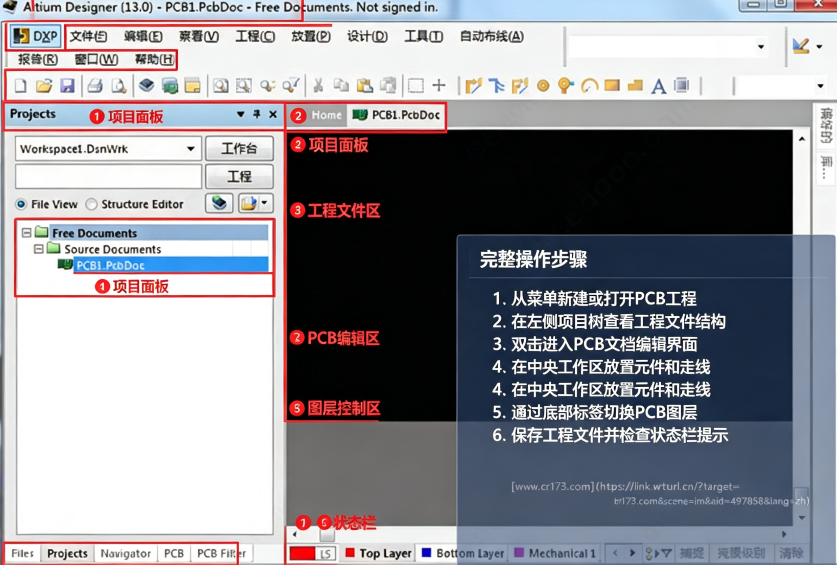837x565 pixels.
Task: Click the Zoom Filtered Objects icon
Action: tap(291, 85)
